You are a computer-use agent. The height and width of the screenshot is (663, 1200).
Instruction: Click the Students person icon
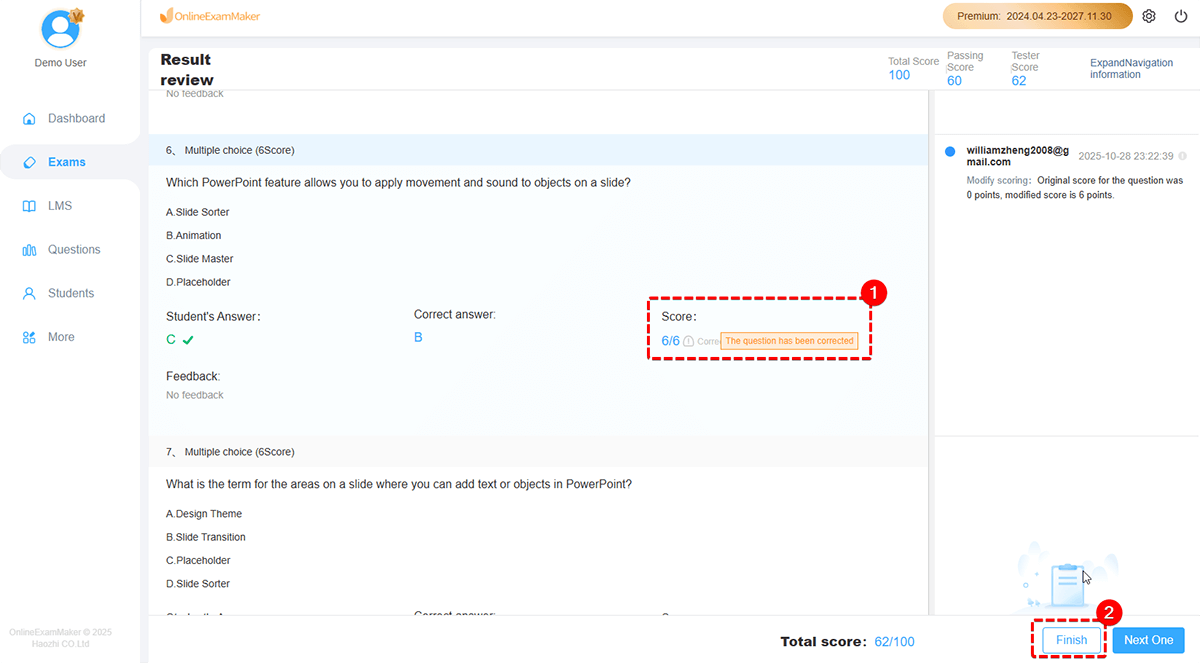[x=29, y=294]
